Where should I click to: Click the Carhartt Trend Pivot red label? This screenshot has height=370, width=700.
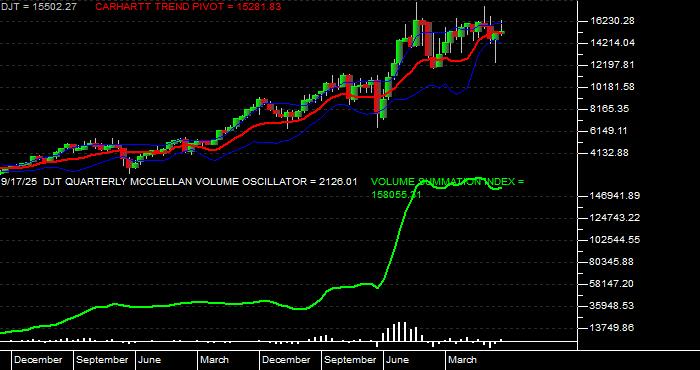[x=188, y=7]
